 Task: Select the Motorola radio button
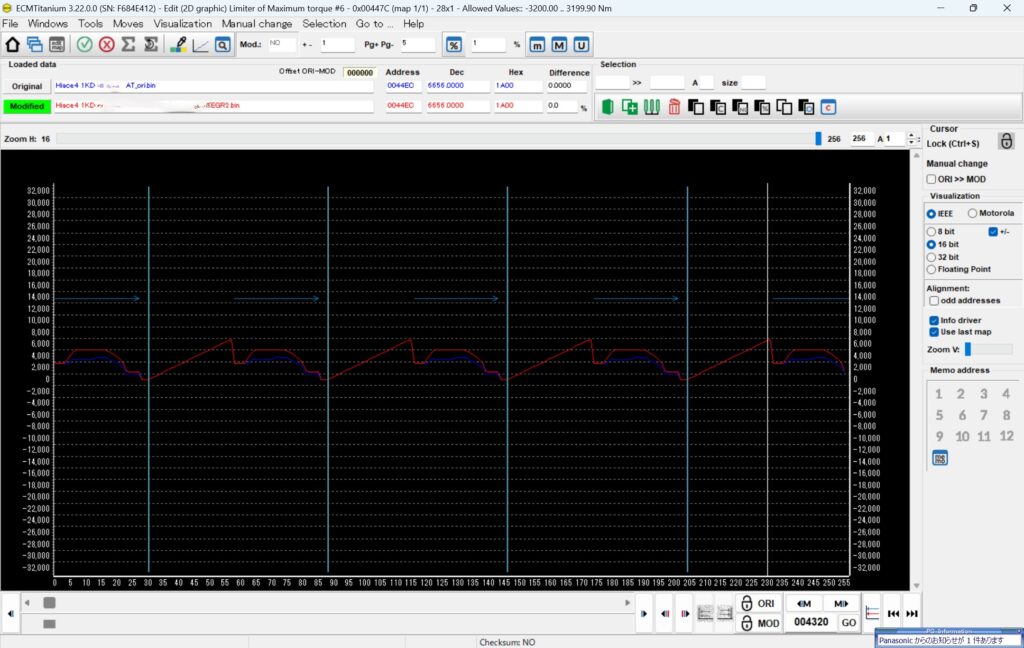pos(972,213)
